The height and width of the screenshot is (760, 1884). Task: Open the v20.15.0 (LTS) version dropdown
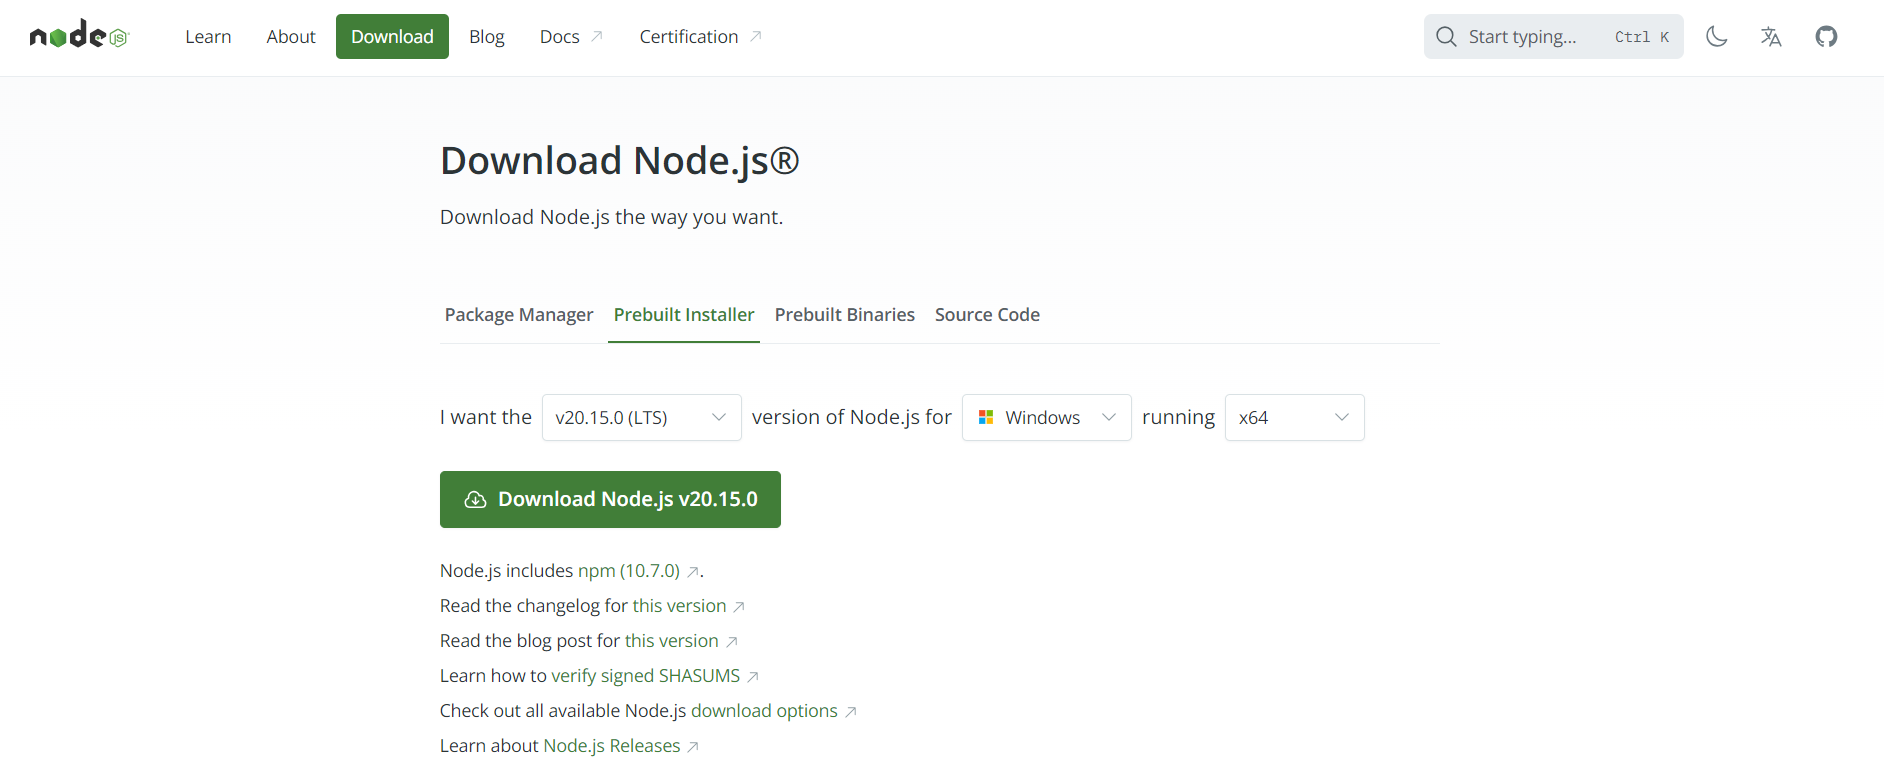pyautogui.click(x=641, y=417)
